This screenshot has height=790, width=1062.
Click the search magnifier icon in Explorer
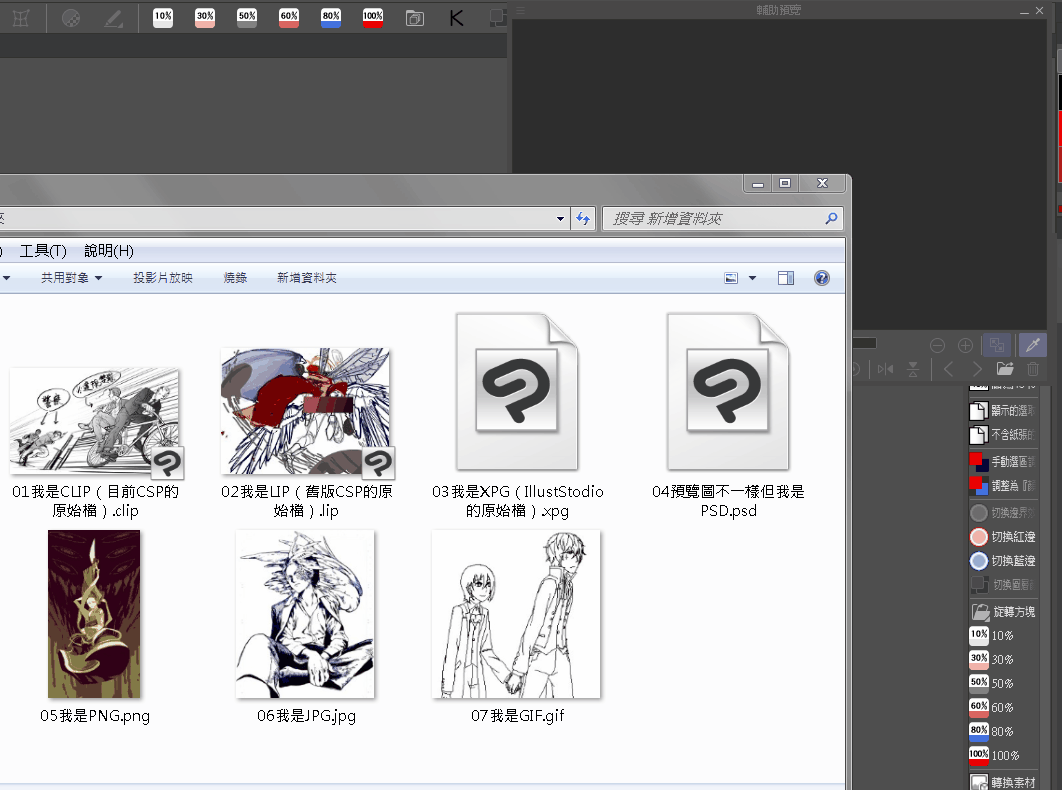click(831, 218)
